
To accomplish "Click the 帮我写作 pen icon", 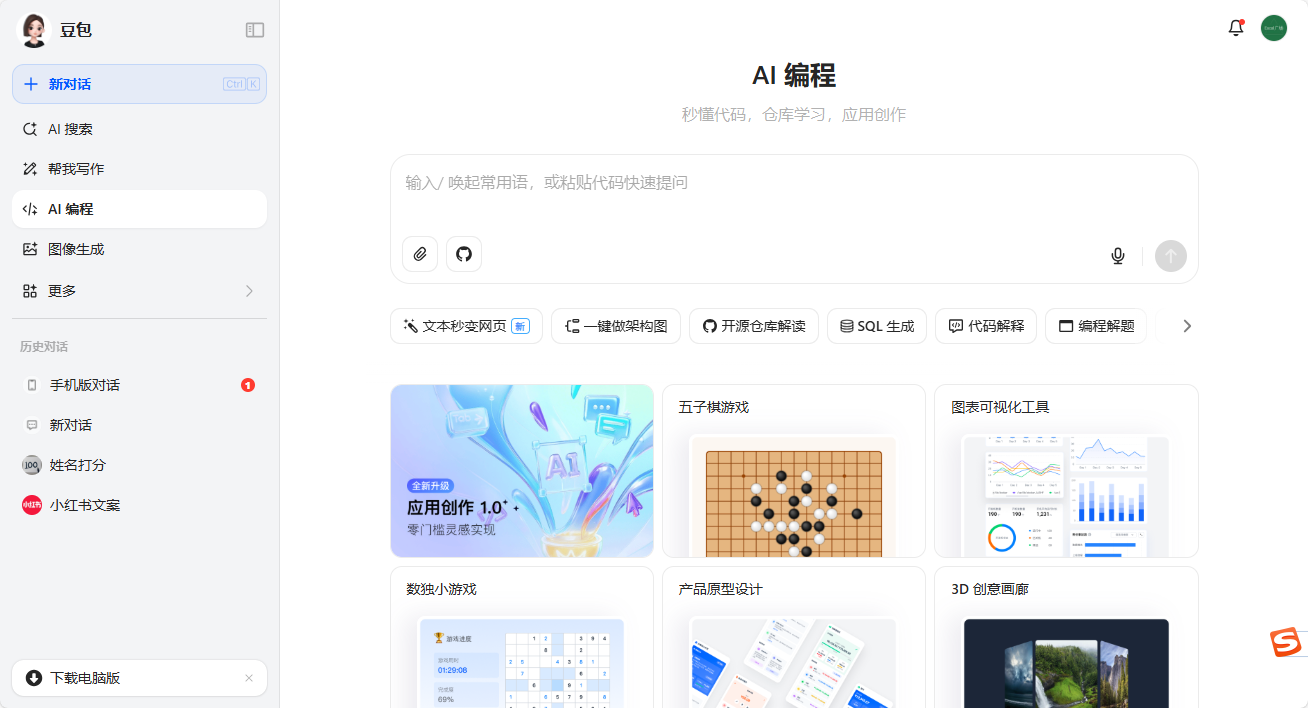I will point(30,169).
